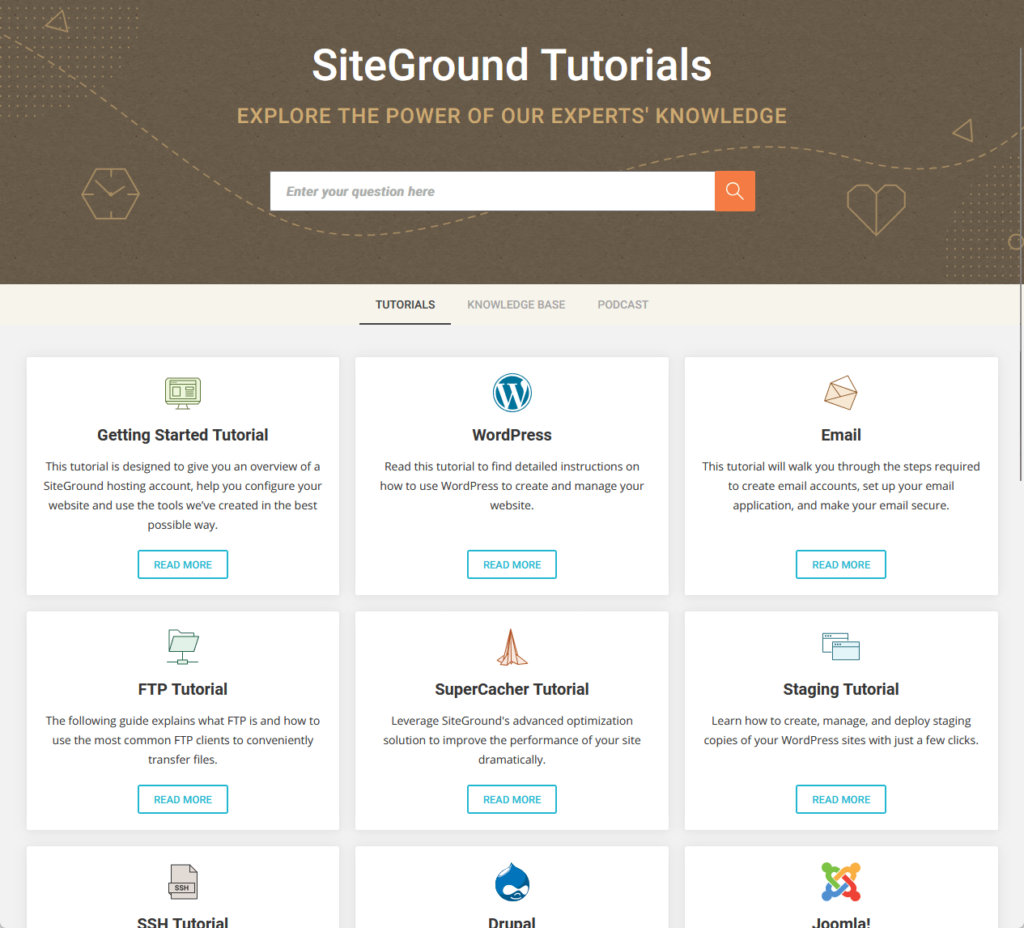The width and height of the screenshot is (1024, 928).
Task: Click the Getting Started Tutorial description text
Action: 183,496
